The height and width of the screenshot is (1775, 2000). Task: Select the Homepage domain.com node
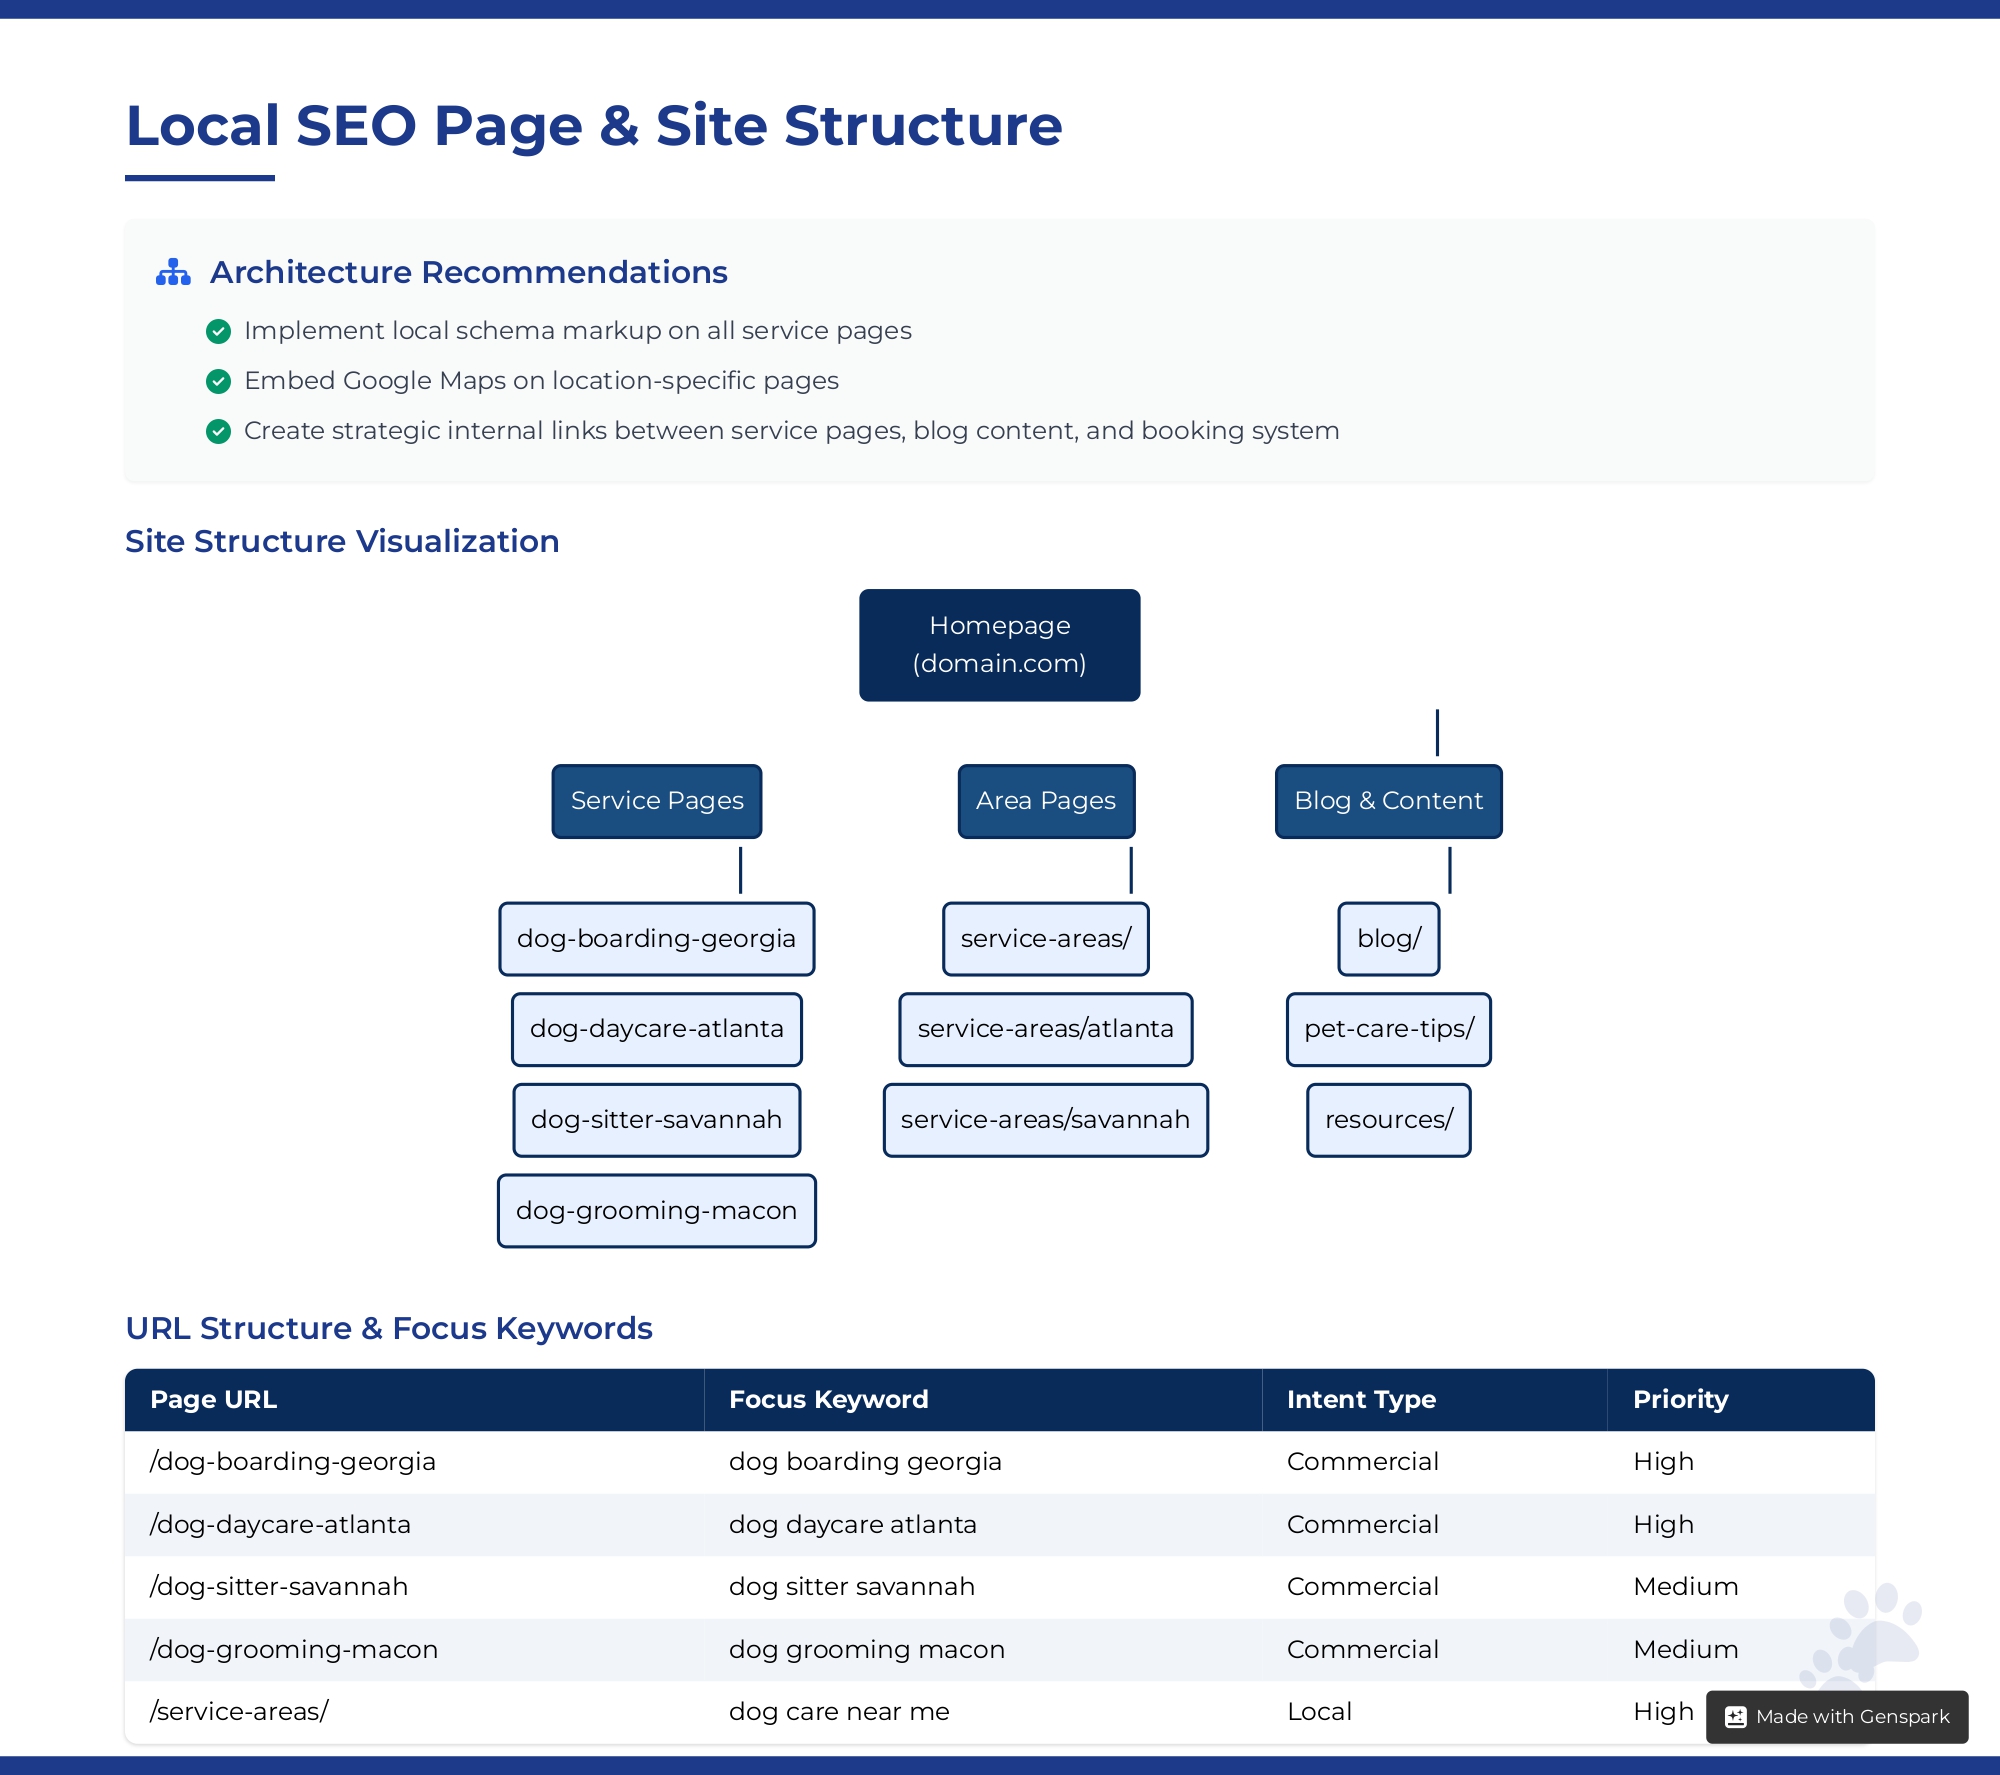coord(999,645)
